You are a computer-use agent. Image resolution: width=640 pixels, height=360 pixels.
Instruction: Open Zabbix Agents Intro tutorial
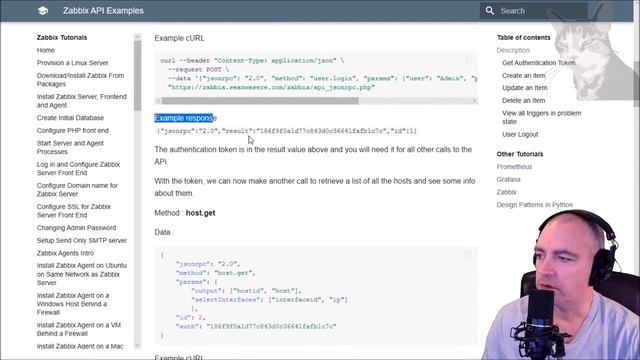[x=65, y=253]
